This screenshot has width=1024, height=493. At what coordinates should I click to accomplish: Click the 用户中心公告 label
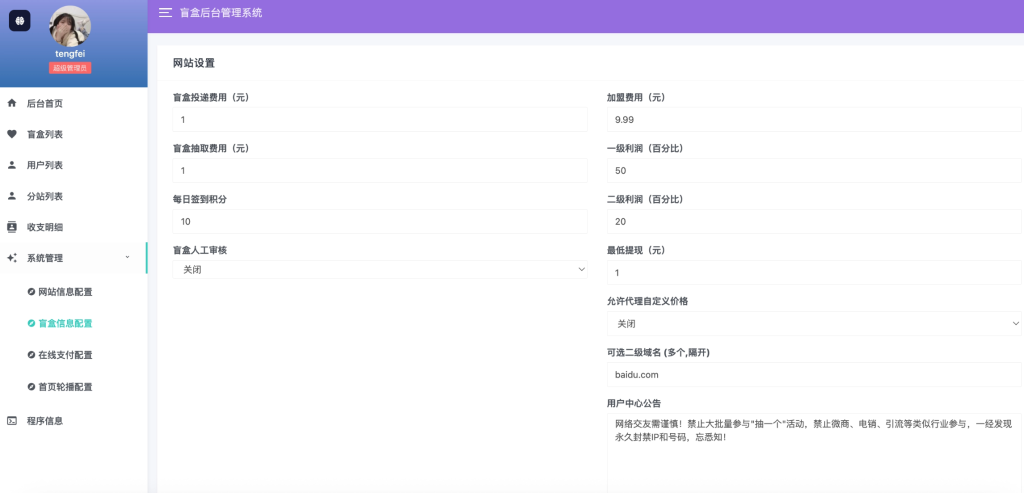tap(634, 404)
